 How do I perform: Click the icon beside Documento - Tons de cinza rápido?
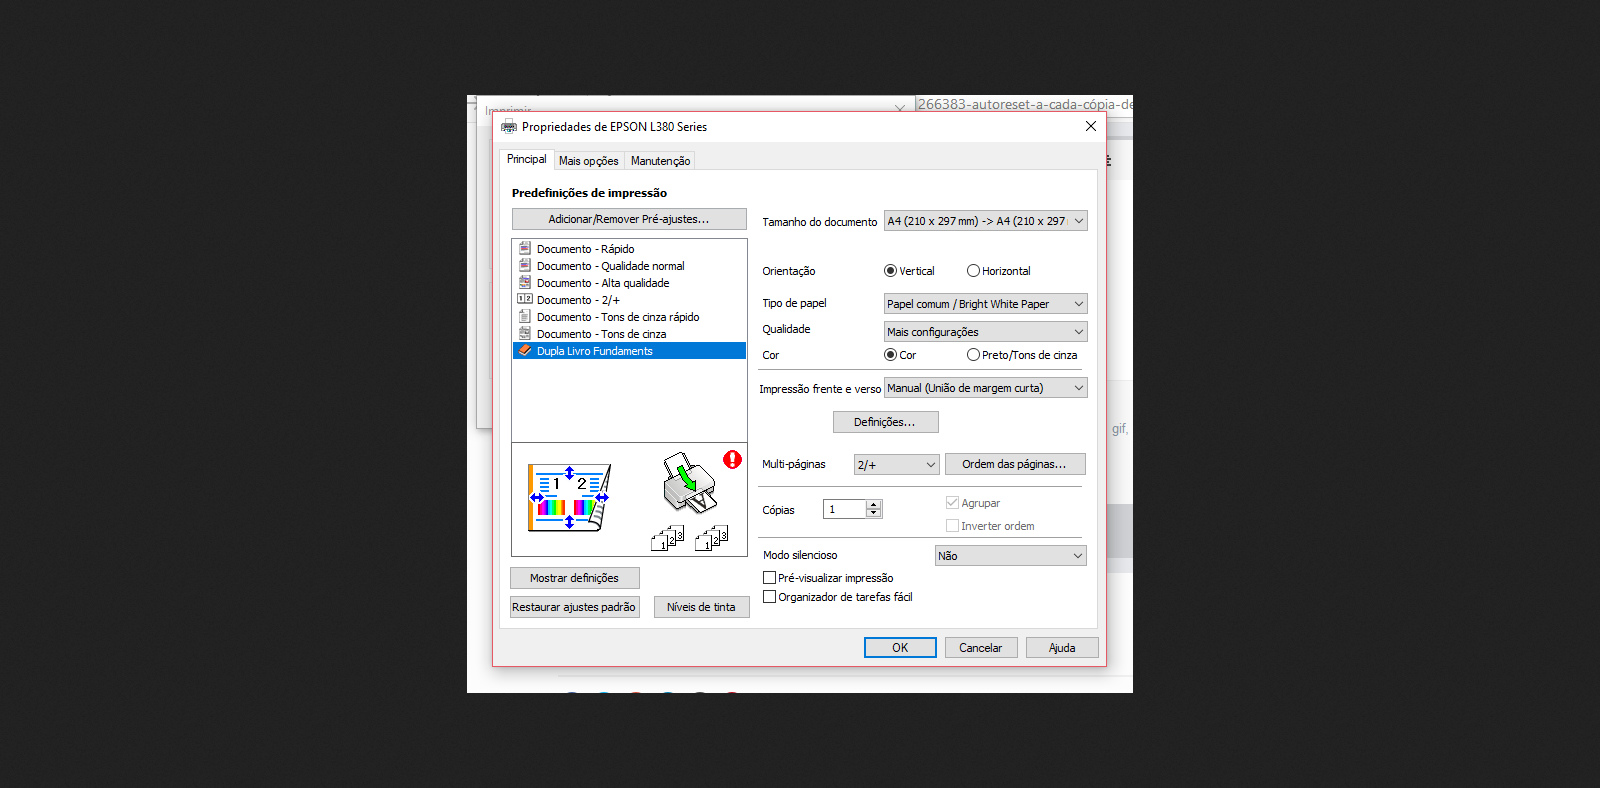(x=525, y=316)
